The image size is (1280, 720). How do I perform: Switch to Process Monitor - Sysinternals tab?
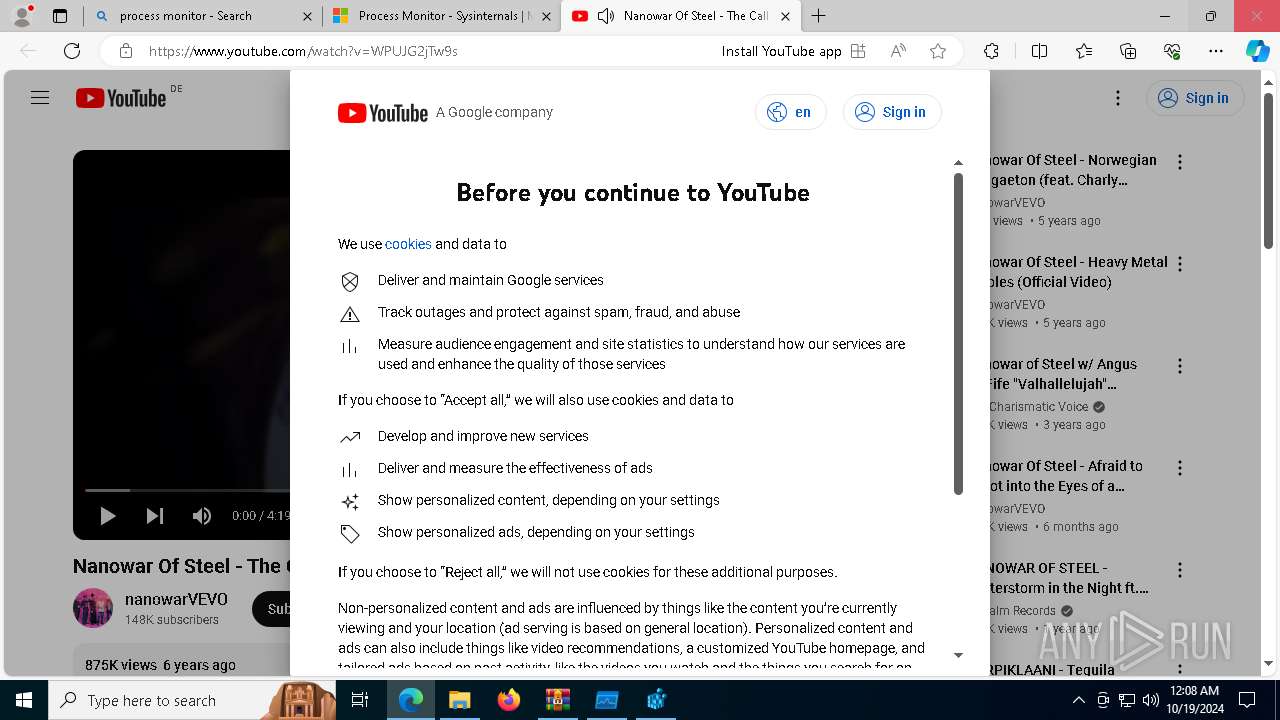(444, 16)
